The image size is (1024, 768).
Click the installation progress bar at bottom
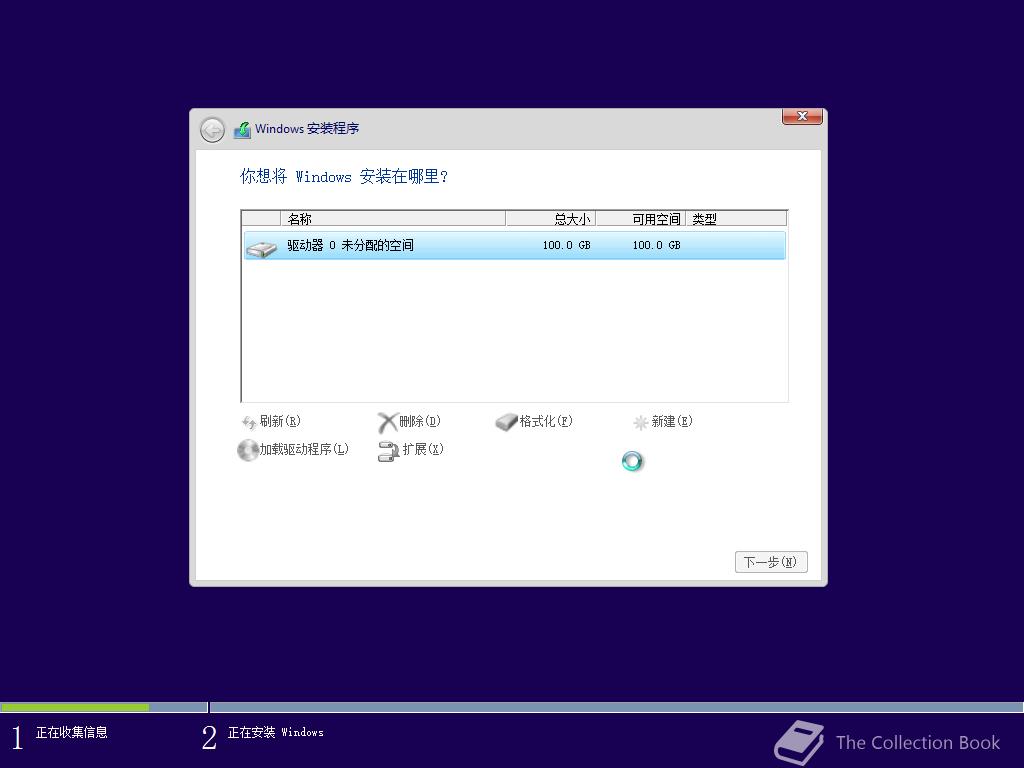click(x=512, y=707)
